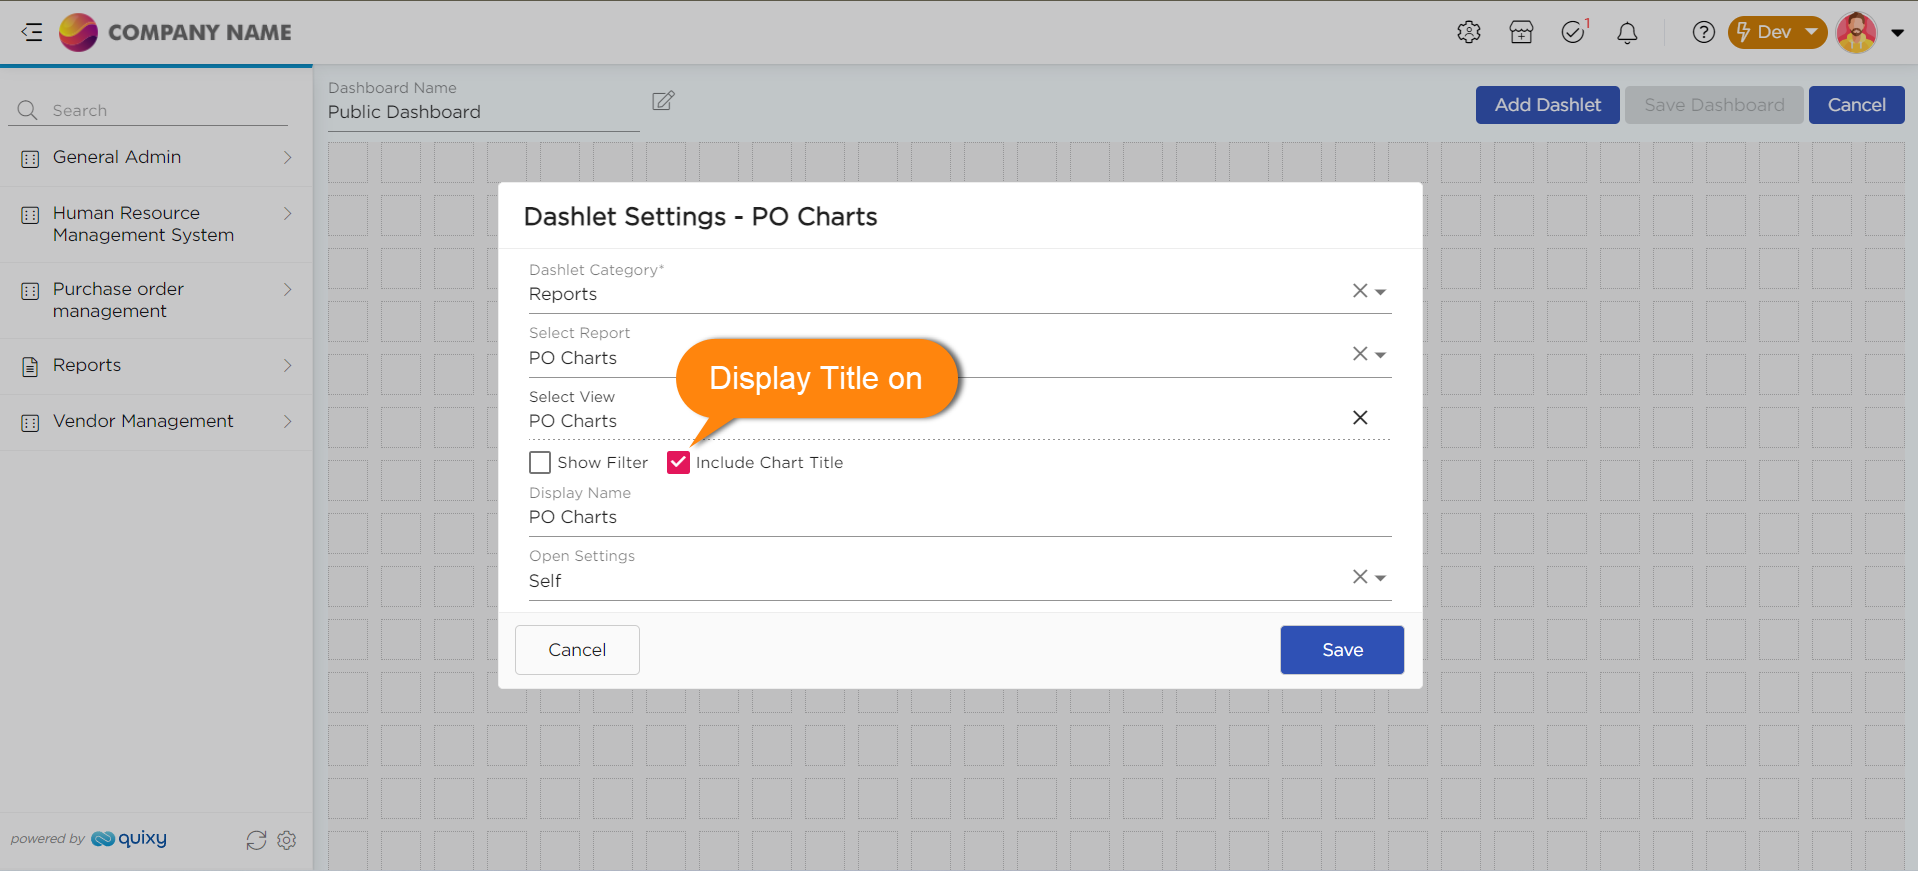Open the Dev environment dropdown

(x=1777, y=32)
